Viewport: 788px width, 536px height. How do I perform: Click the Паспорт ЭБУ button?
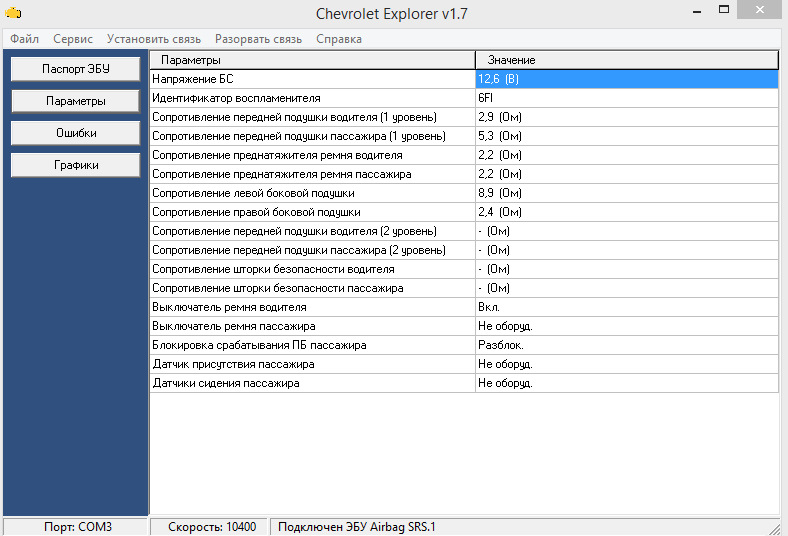coord(75,69)
